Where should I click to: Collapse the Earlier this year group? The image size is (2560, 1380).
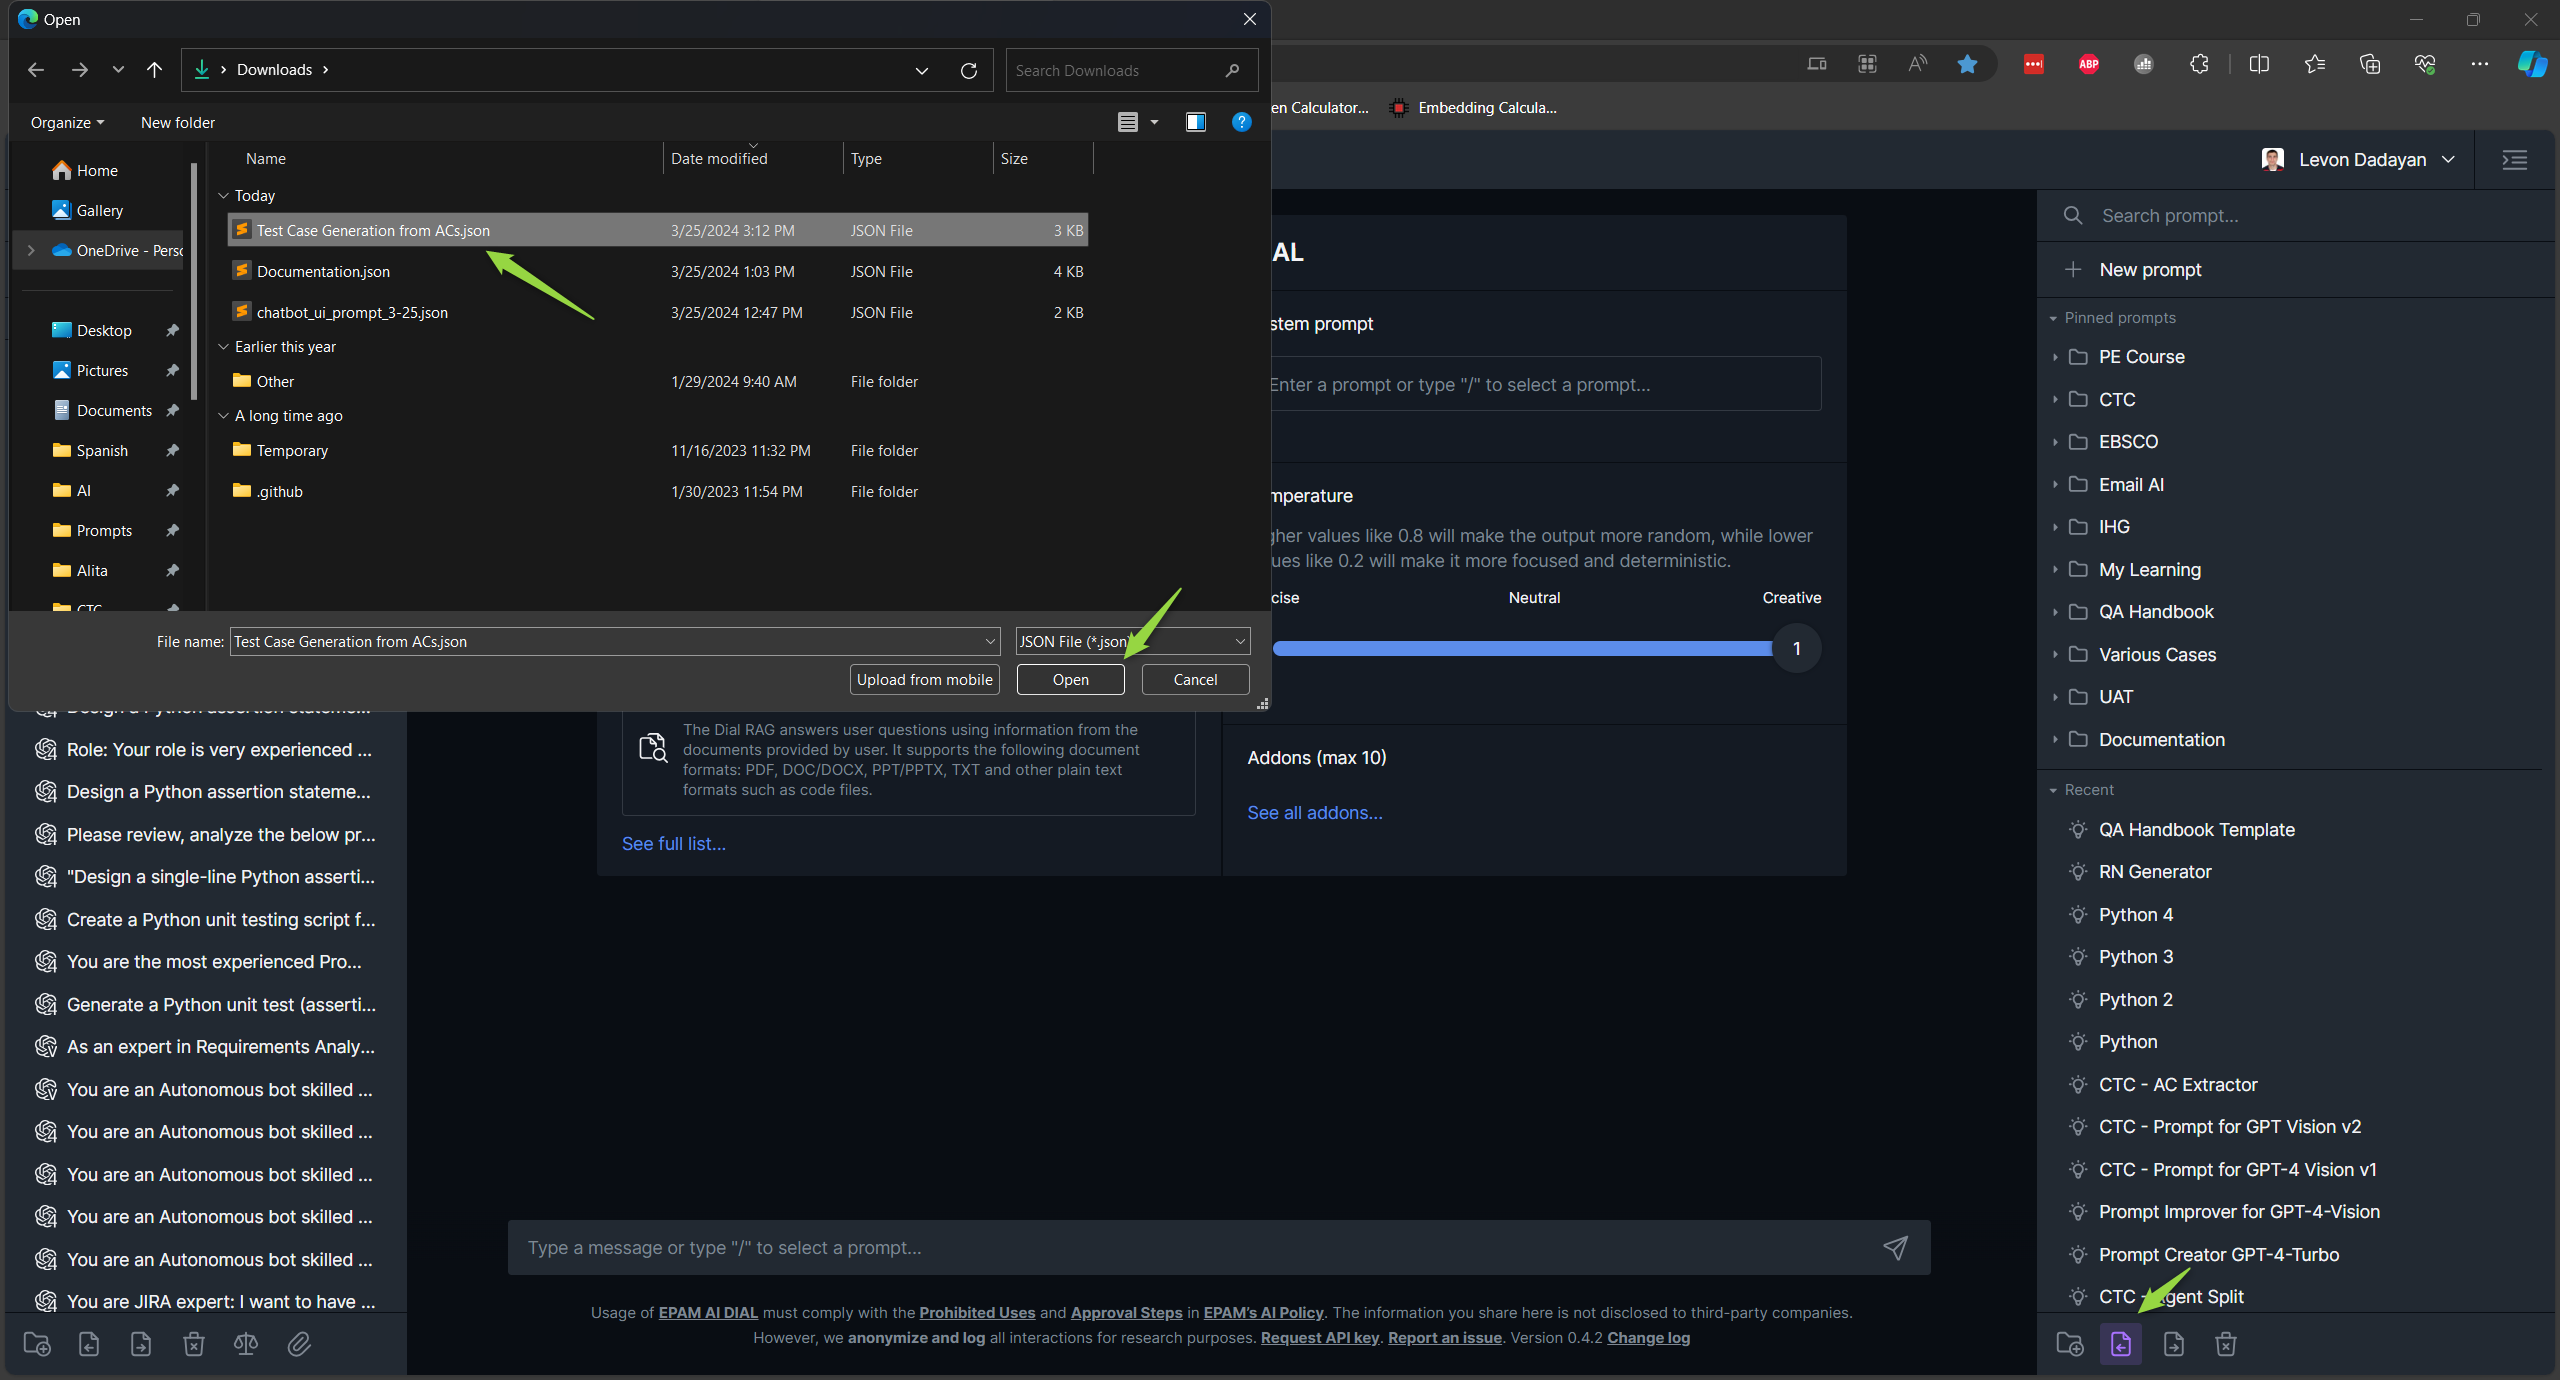[224, 347]
